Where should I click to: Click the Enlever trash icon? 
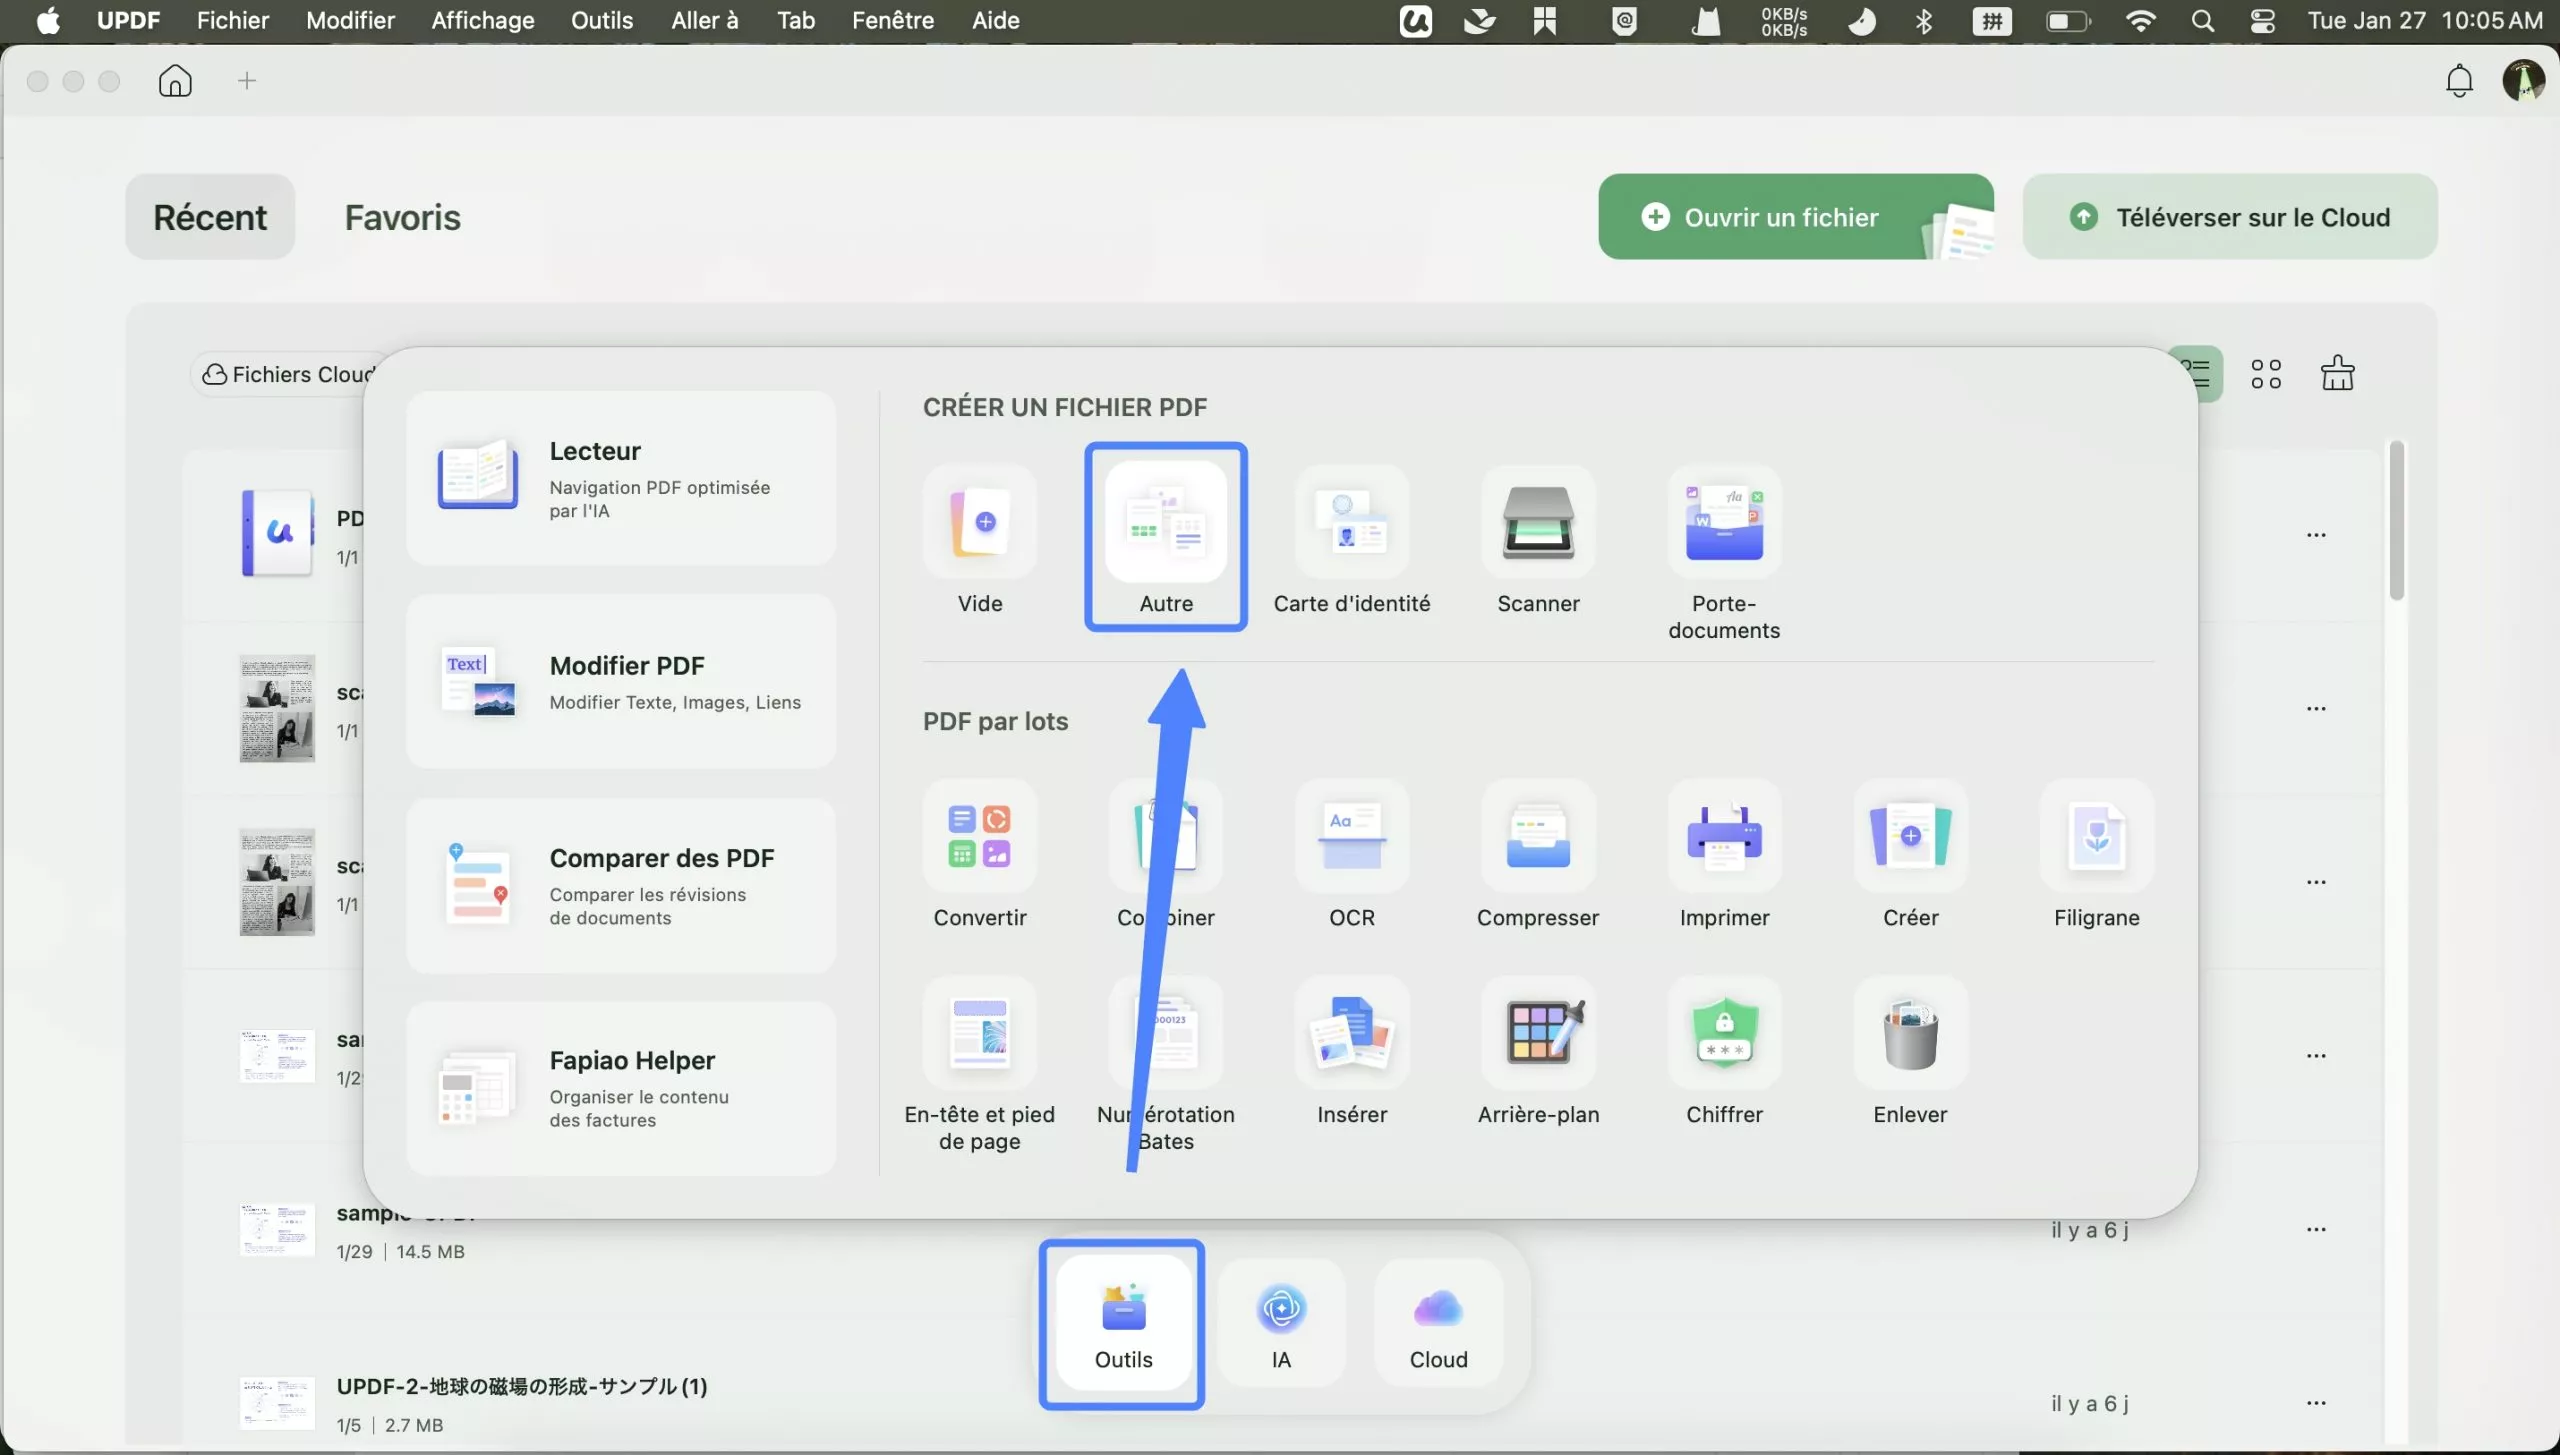(x=1910, y=1034)
